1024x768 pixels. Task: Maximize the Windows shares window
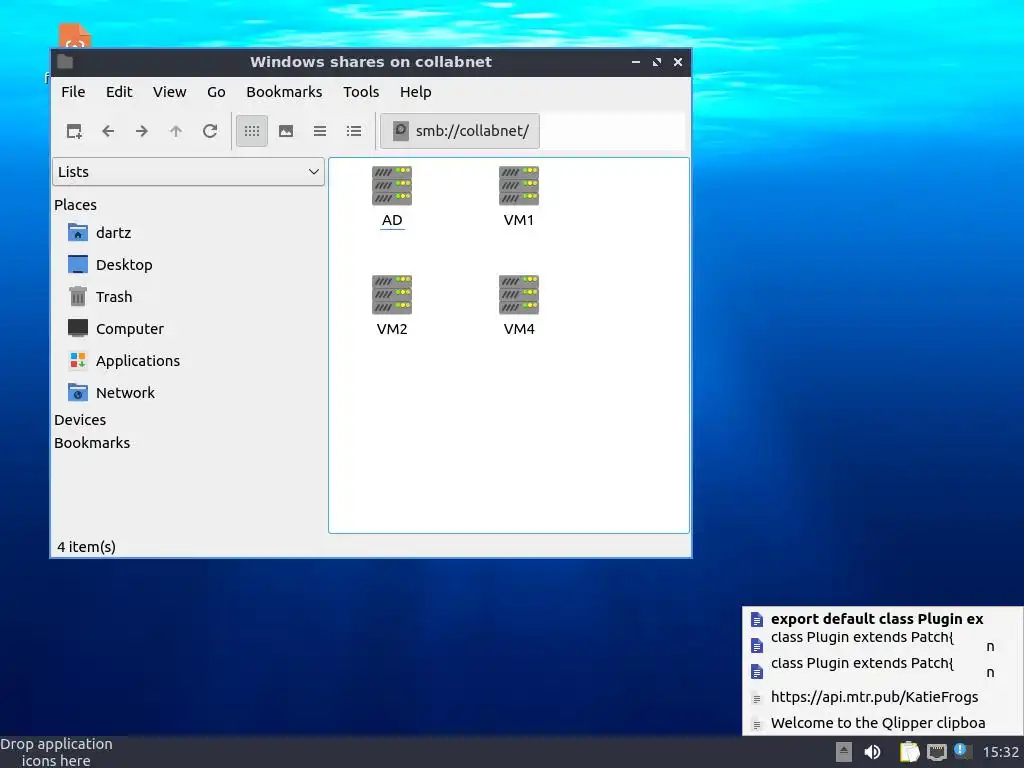(x=657, y=62)
